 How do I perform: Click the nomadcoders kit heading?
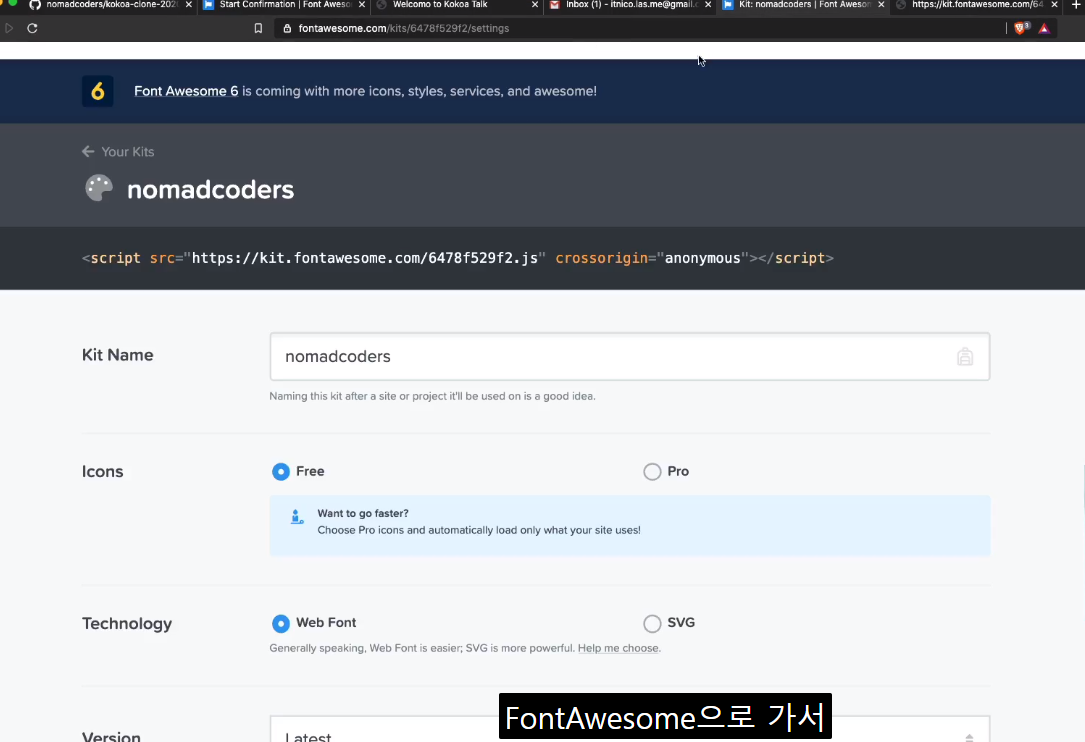[x=210, y=190]
